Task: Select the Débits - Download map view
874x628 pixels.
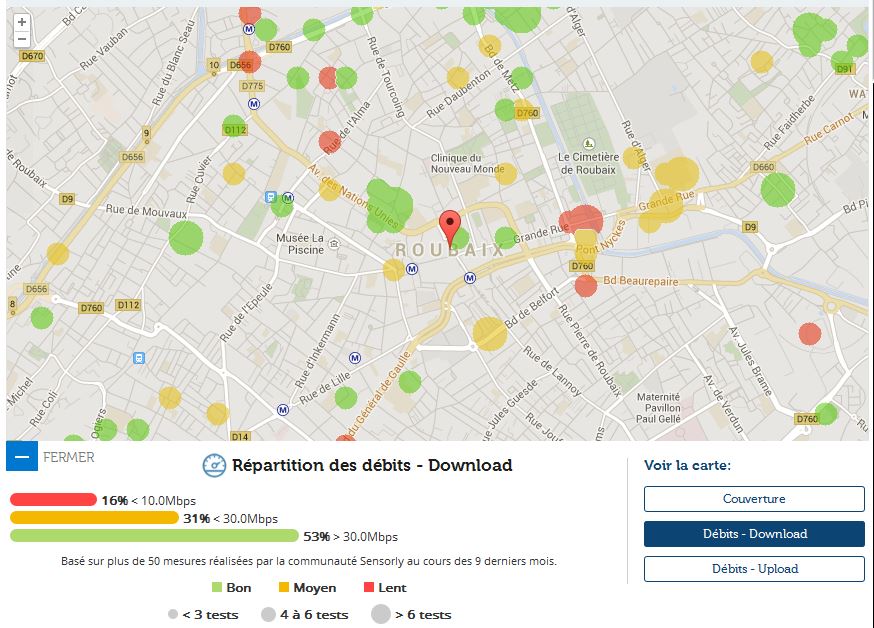Action: (753, 534)
